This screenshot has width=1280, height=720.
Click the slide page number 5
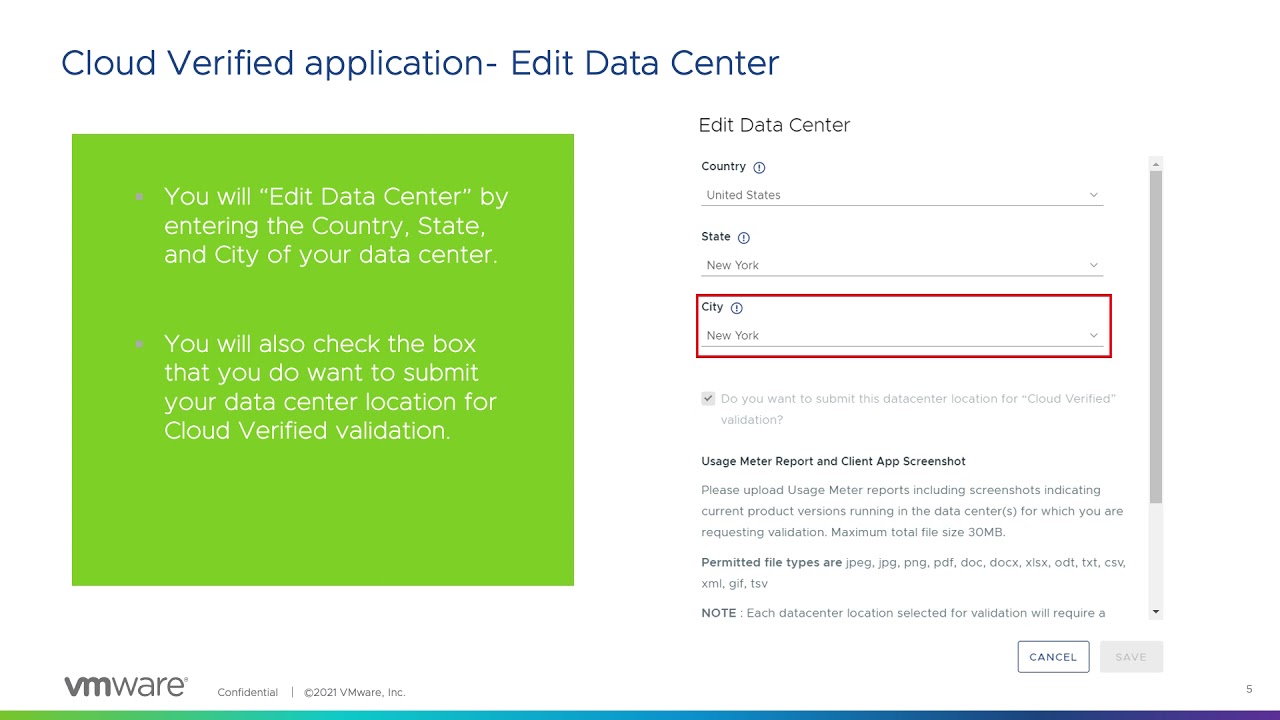[x=1249, y=689]
